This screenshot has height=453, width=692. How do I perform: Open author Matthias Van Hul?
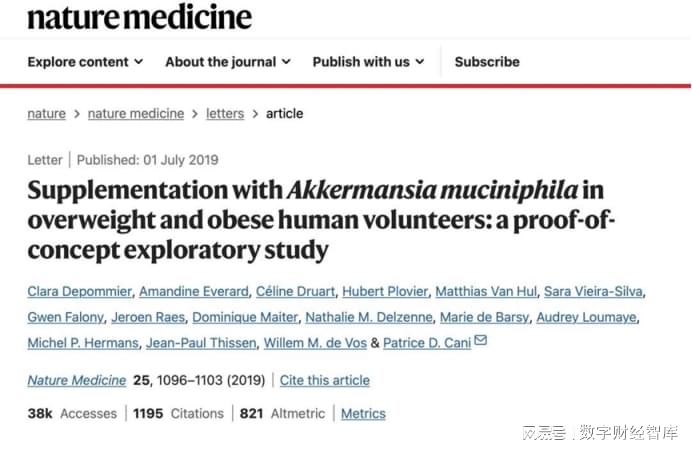486,291
